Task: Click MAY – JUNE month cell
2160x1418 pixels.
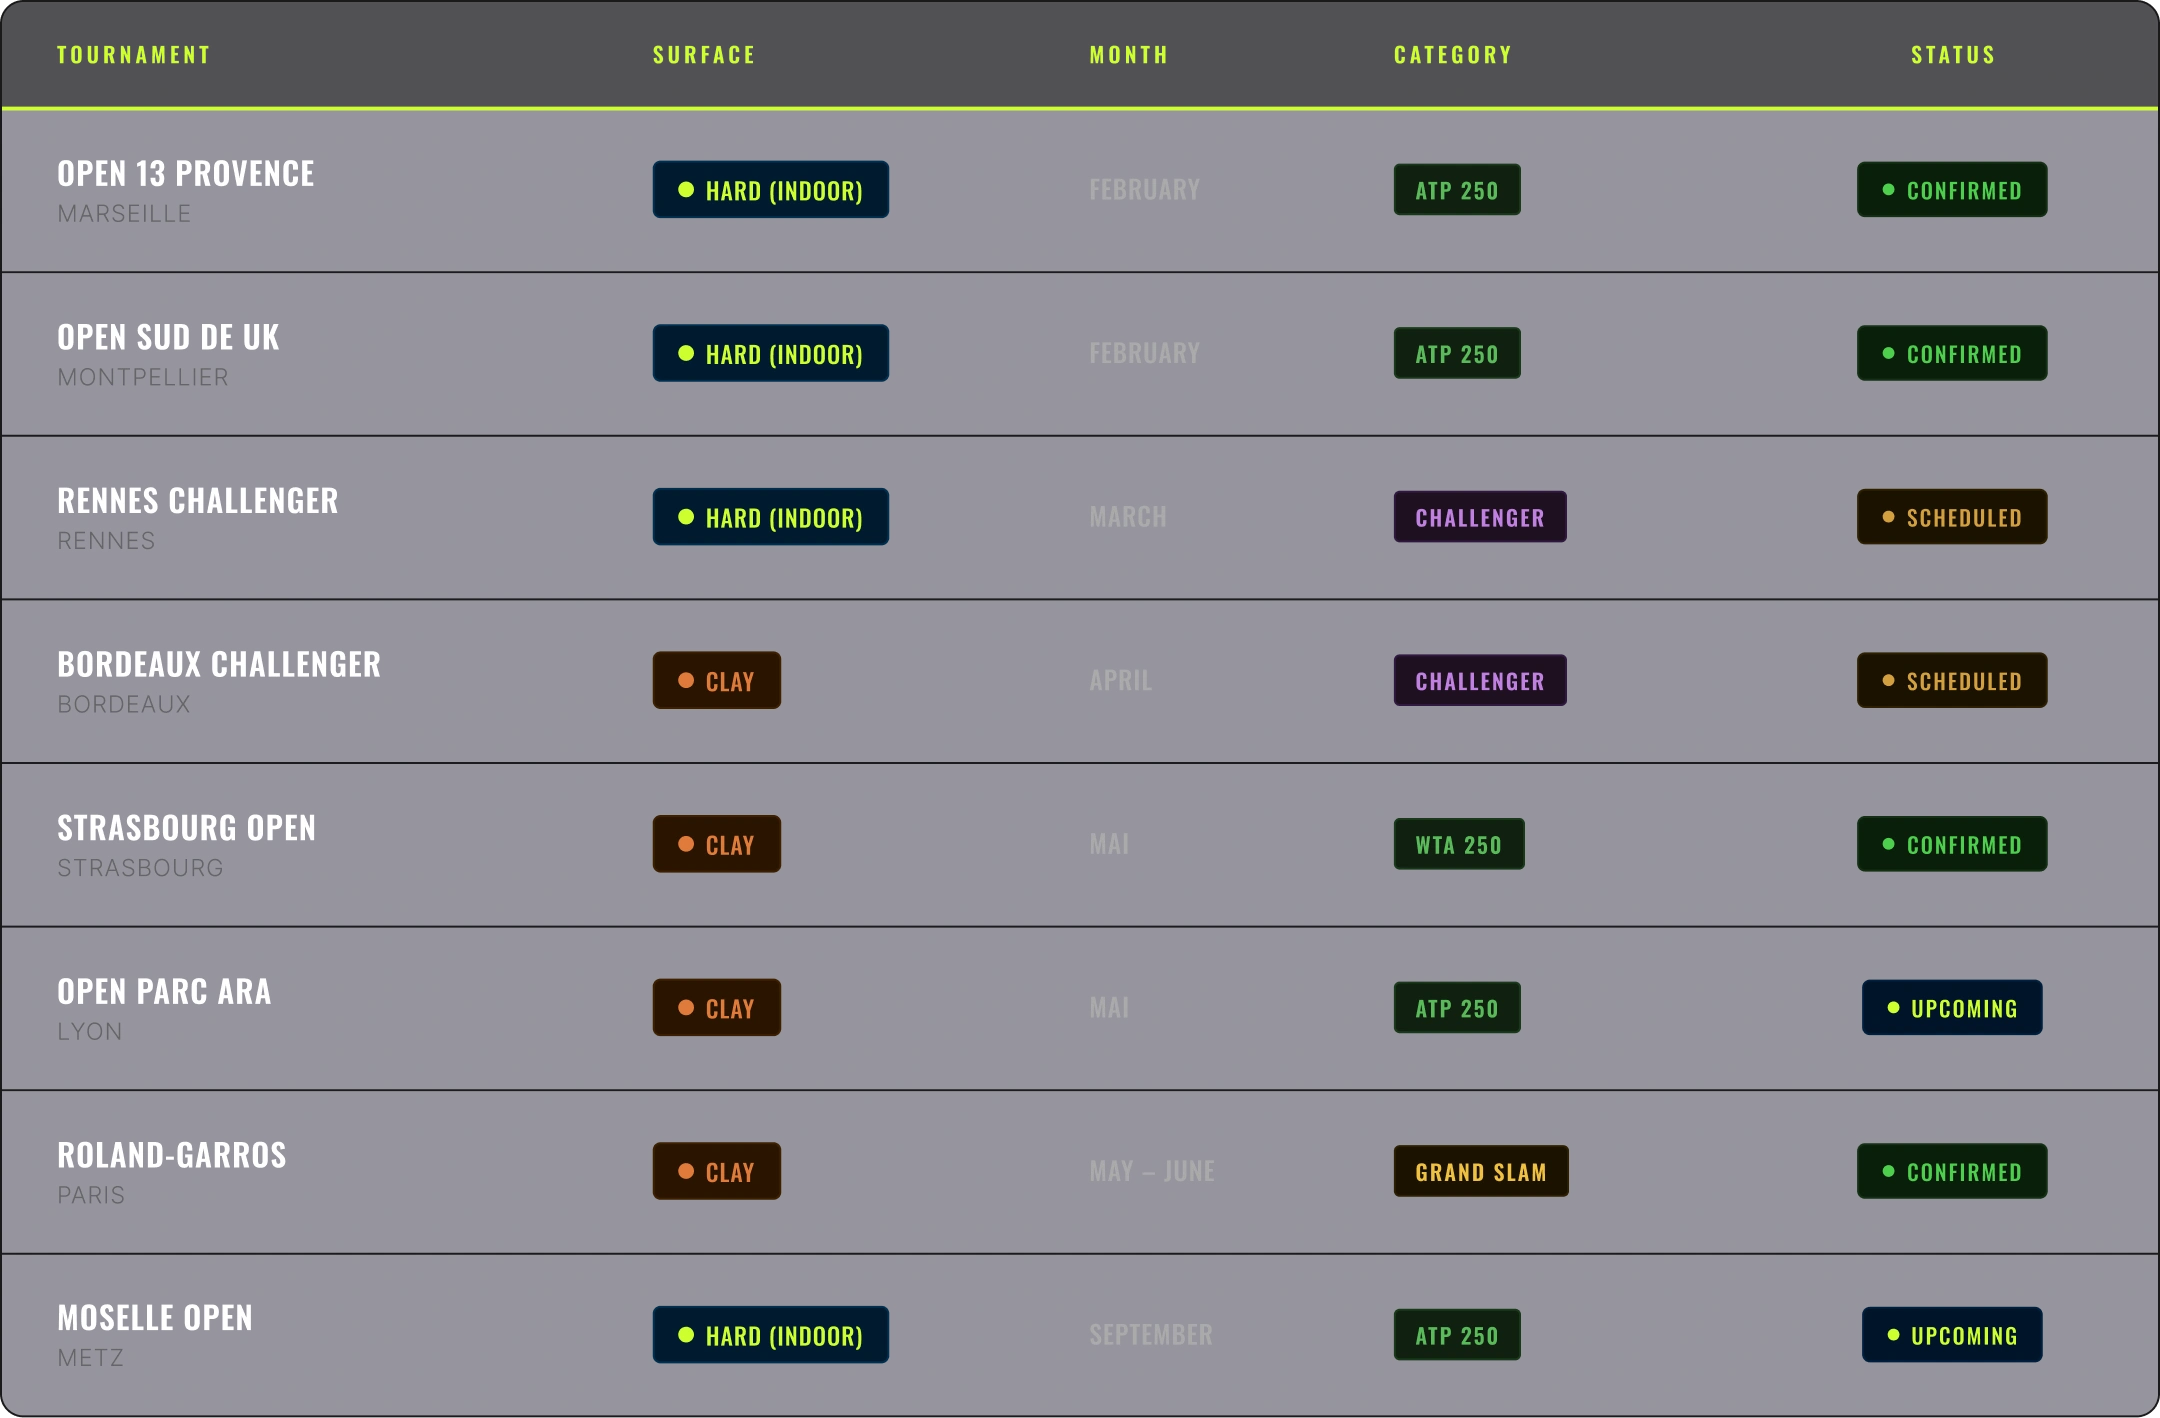Action: point(1152,1171)
